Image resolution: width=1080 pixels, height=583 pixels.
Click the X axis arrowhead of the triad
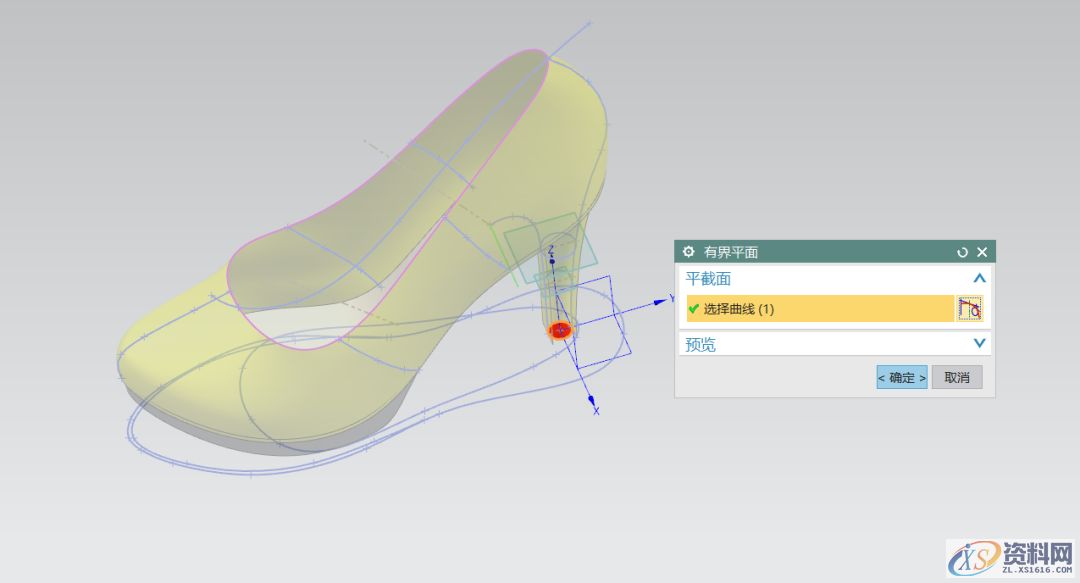591,398
